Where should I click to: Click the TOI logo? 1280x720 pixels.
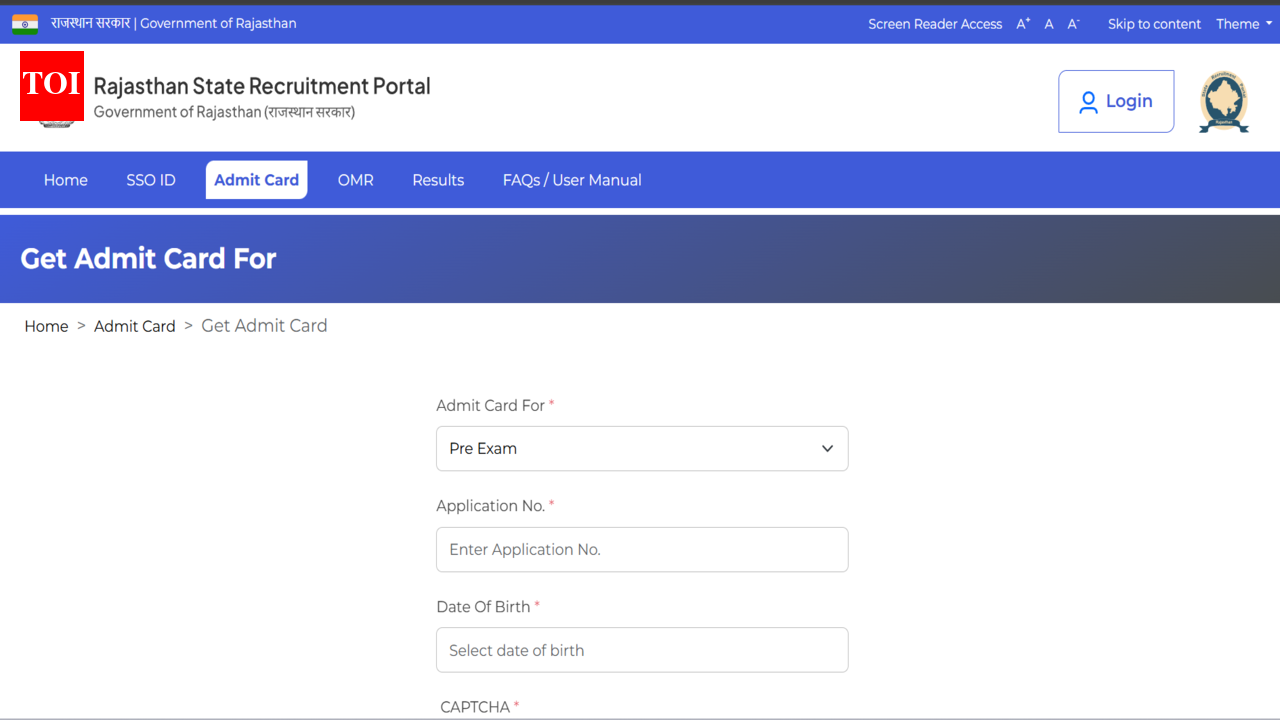[52, 86]
